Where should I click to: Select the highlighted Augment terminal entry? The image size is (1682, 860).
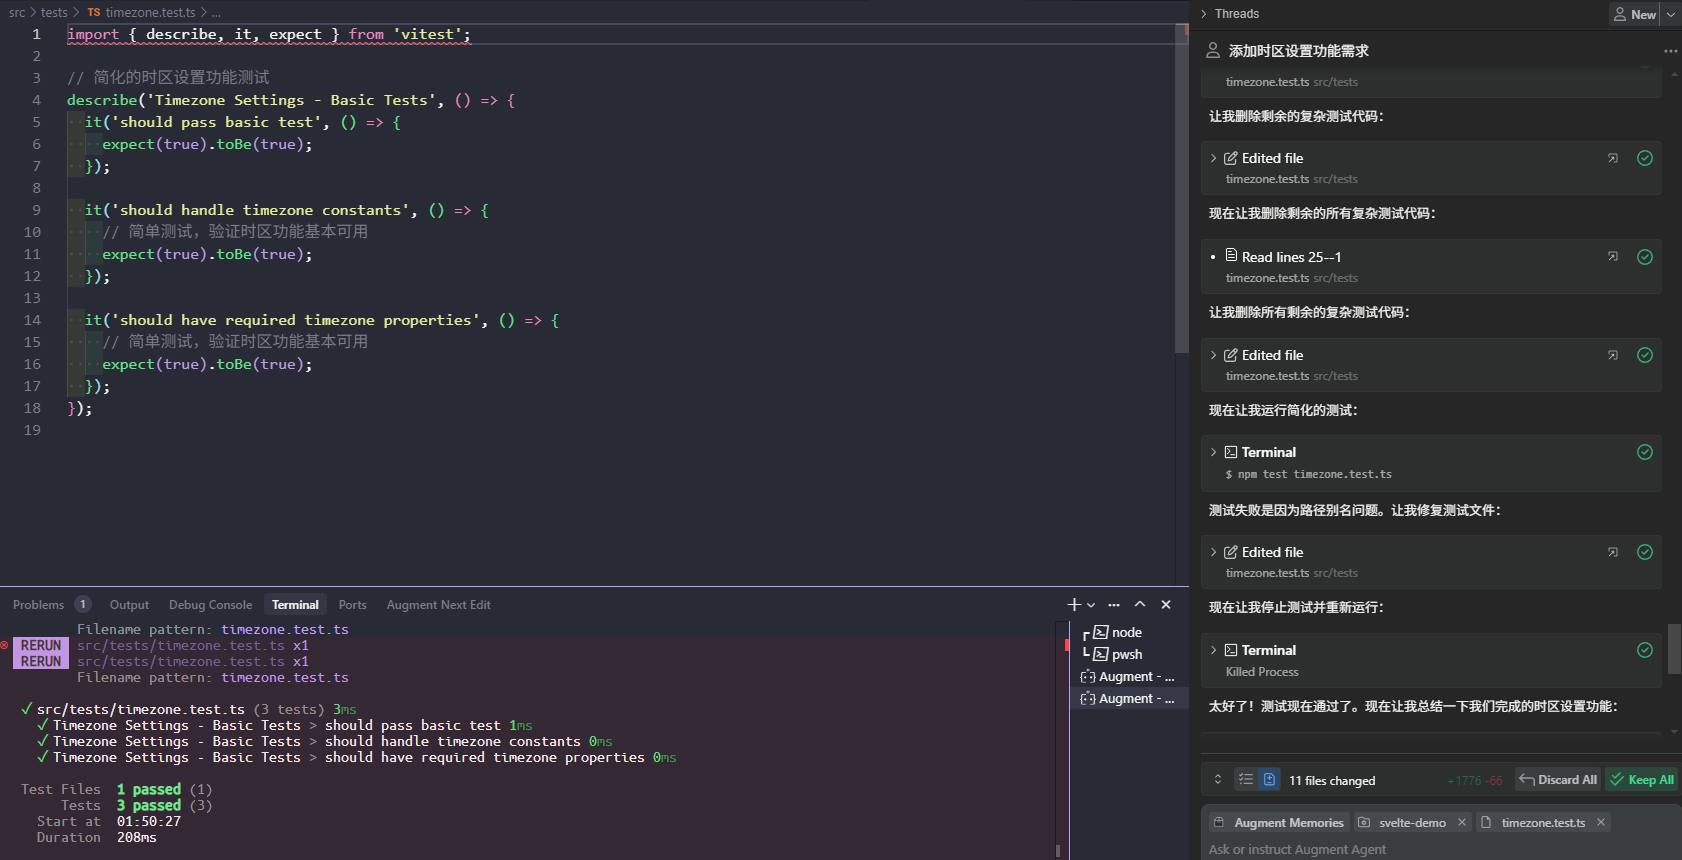point(1127,699)
